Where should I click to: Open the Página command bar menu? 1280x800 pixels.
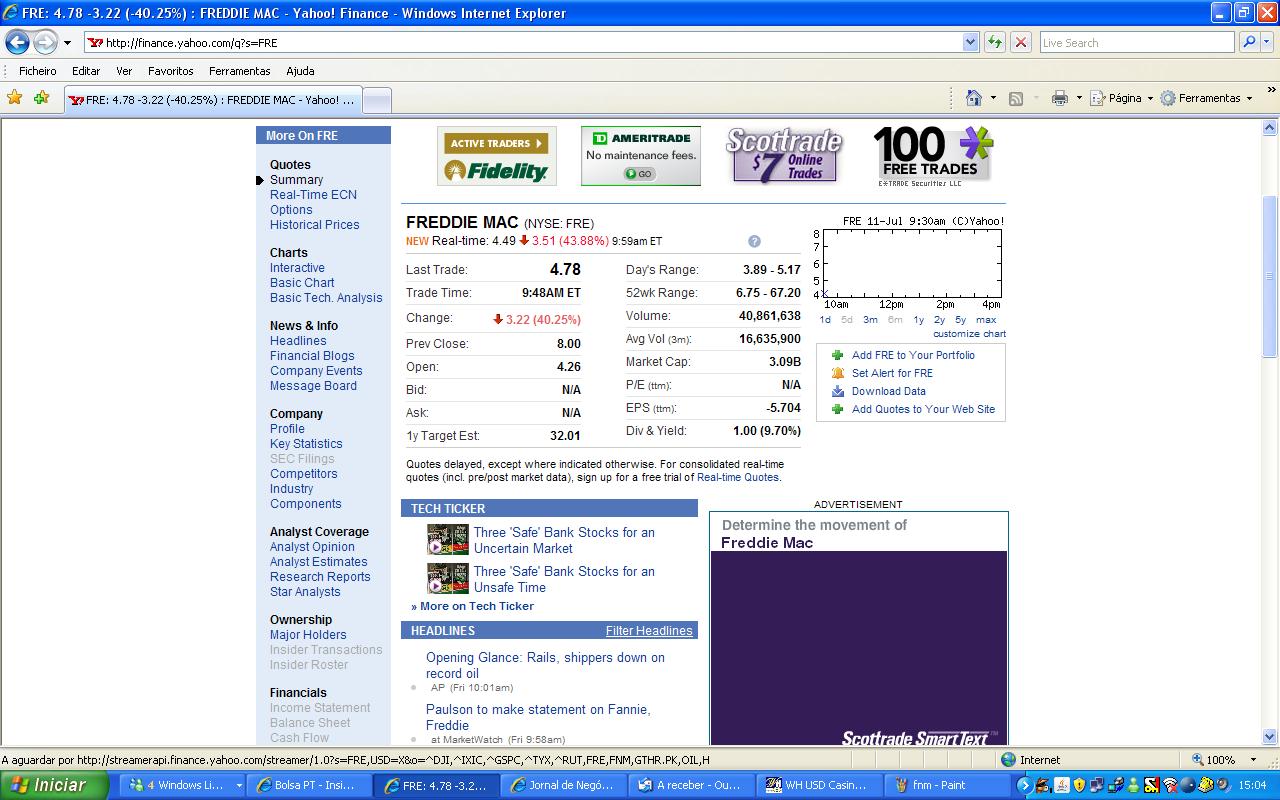(x=1121, y=98)
